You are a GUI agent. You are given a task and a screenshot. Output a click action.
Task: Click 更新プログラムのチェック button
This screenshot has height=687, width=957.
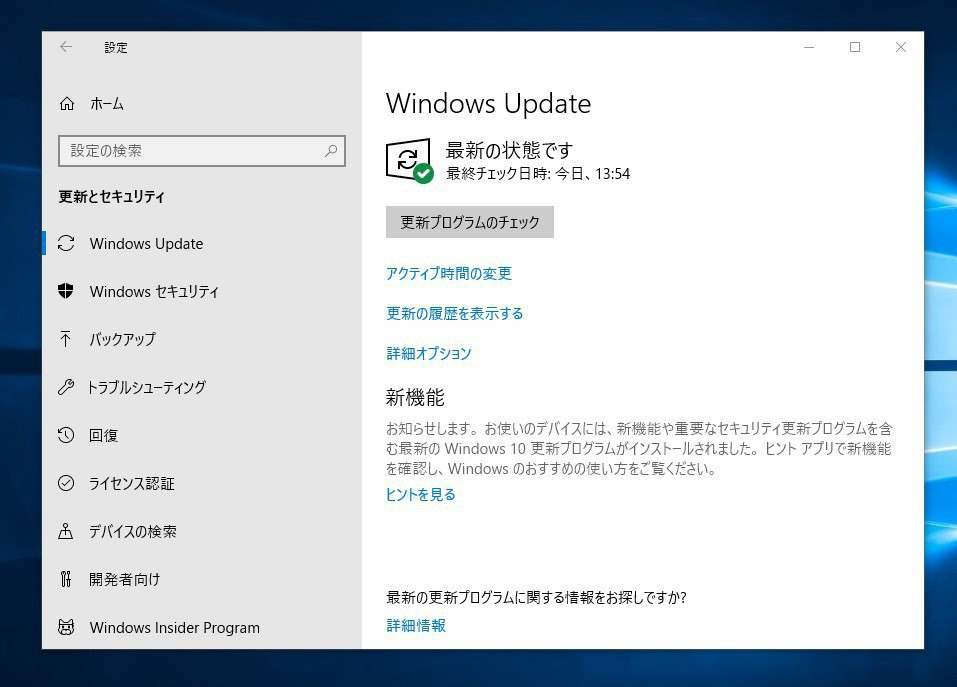coord(470,222)
